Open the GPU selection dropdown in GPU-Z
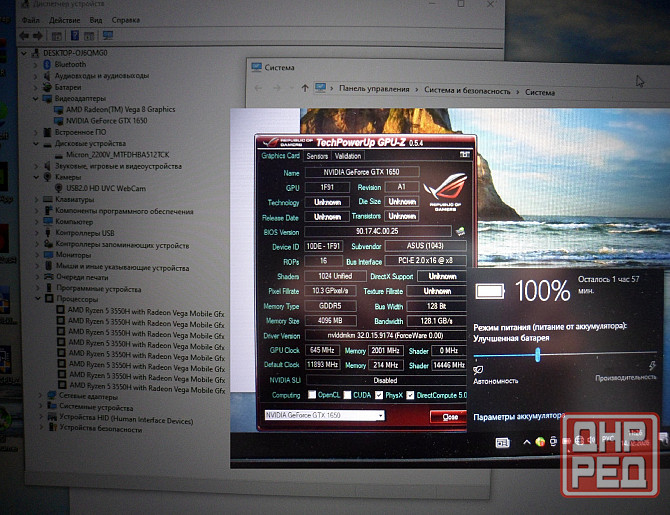This screenshot has width=670, height=515. (378, 415)
